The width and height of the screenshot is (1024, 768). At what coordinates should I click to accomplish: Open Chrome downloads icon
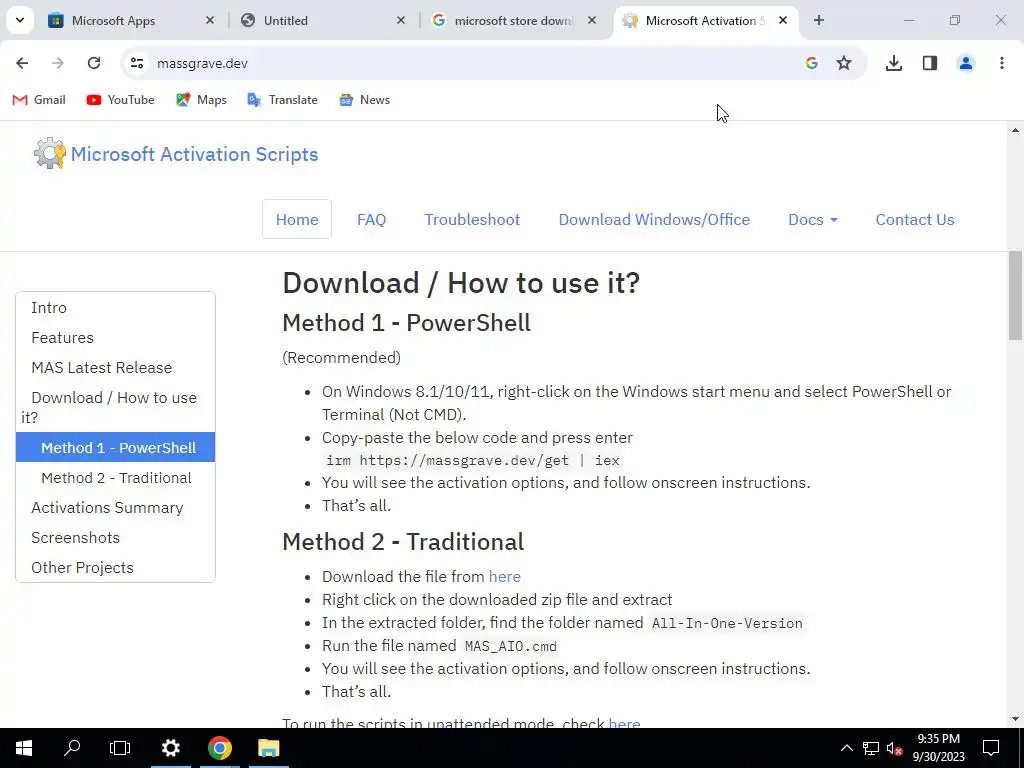tap(894, 63)
